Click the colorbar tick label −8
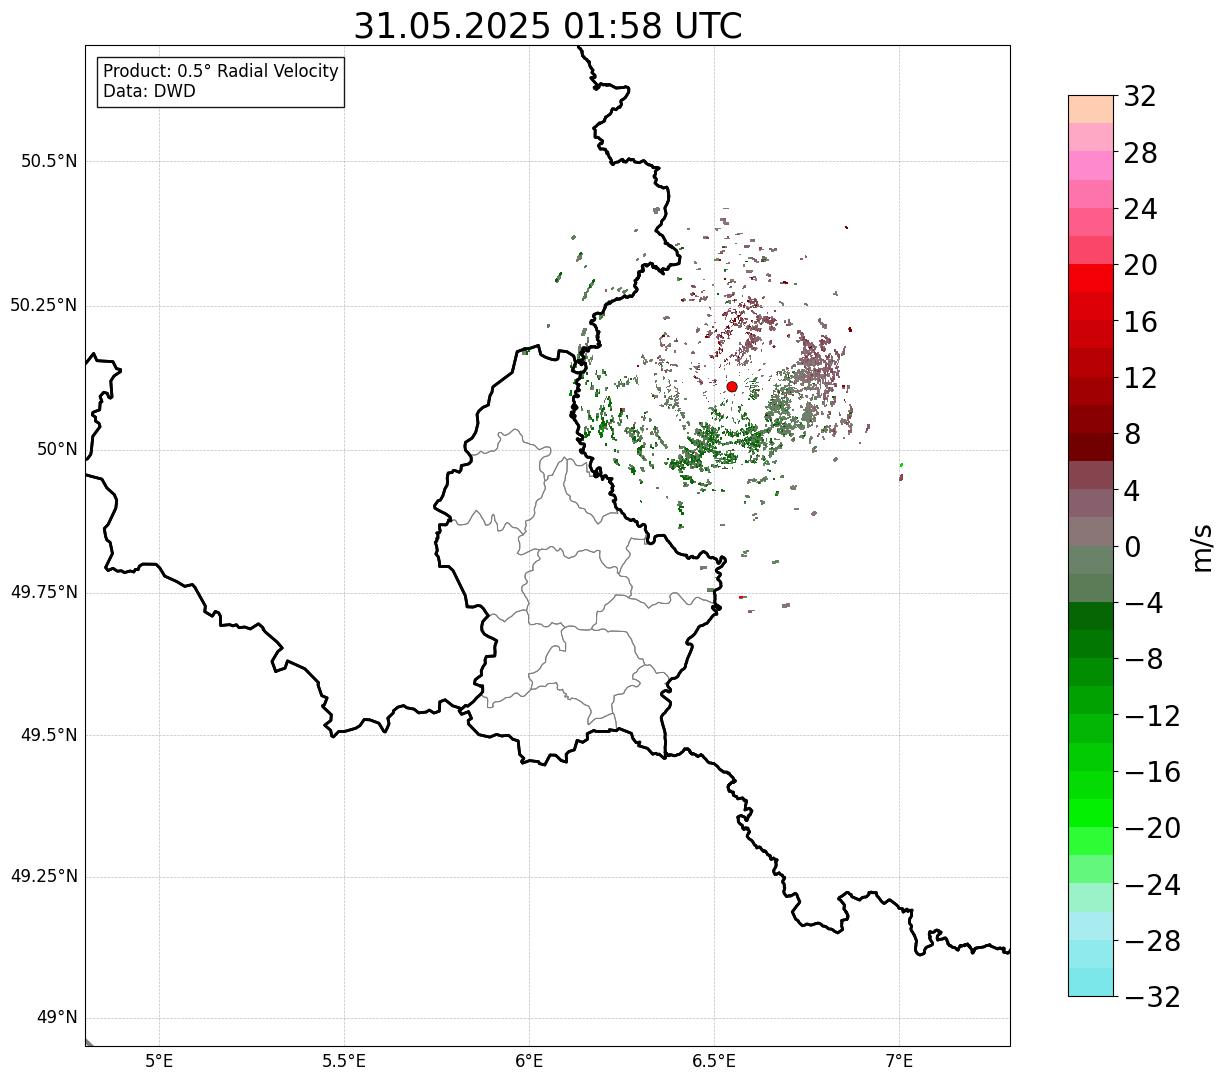 pyautogui.click(x=1143, y=660)
